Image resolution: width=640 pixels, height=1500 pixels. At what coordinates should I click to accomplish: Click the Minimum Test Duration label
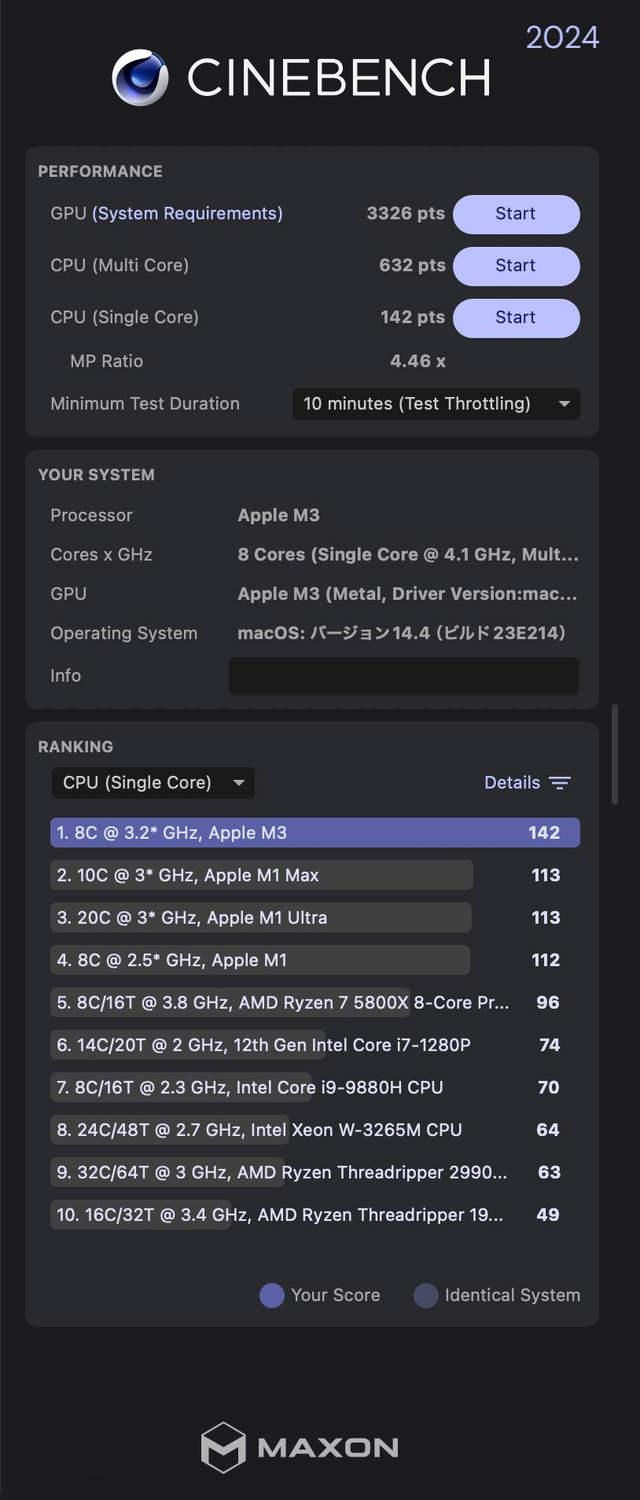[x=145, y=404]
